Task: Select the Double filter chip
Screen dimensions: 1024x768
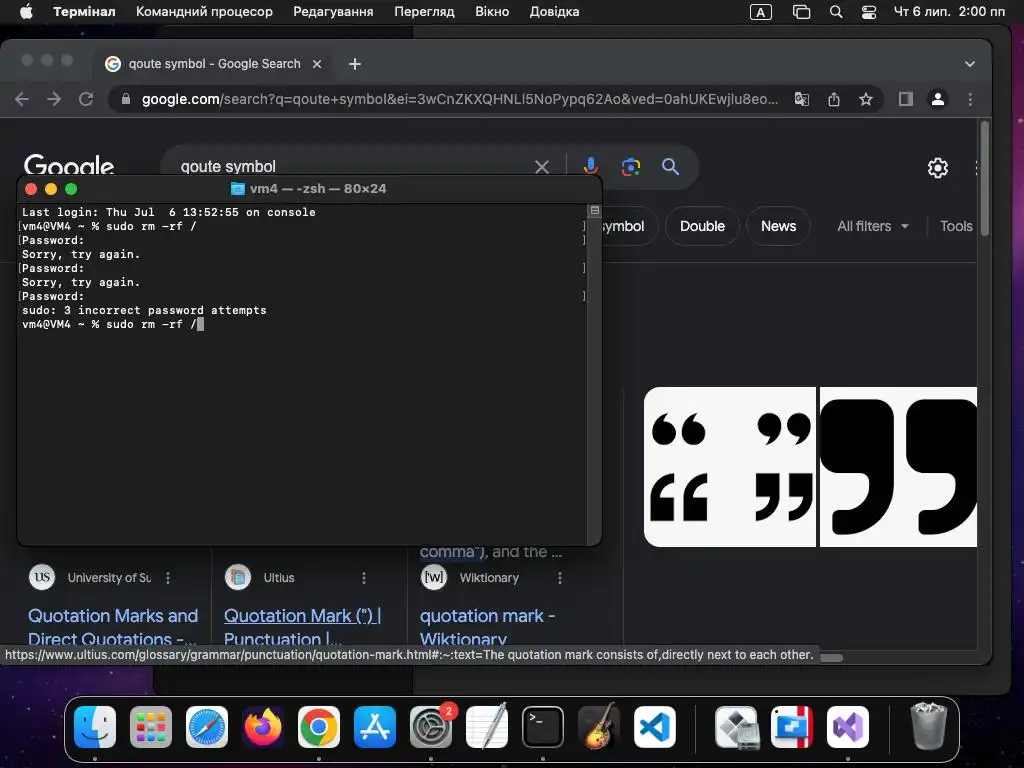Action: tap(702, 226)
